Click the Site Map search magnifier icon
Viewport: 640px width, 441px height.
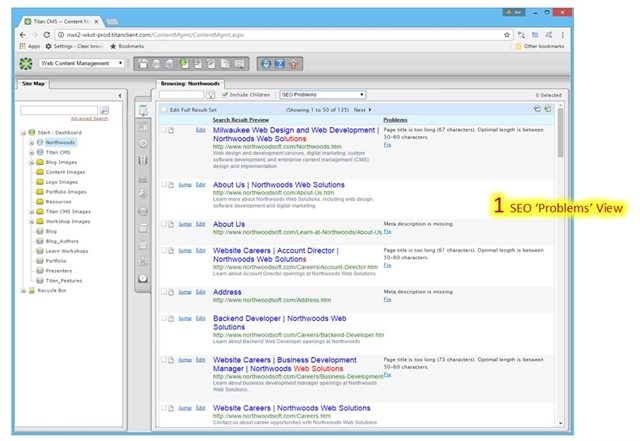pos(104,110)
